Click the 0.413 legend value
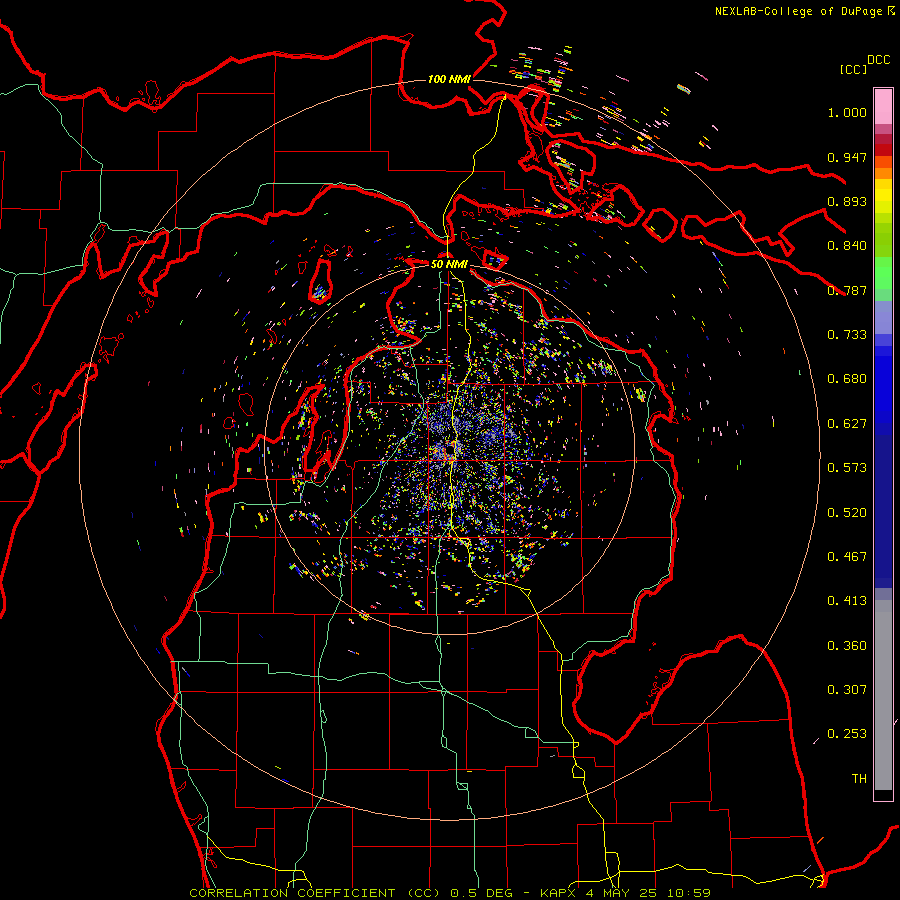Viewport: 900px width, 900px height. pos(847,601)
